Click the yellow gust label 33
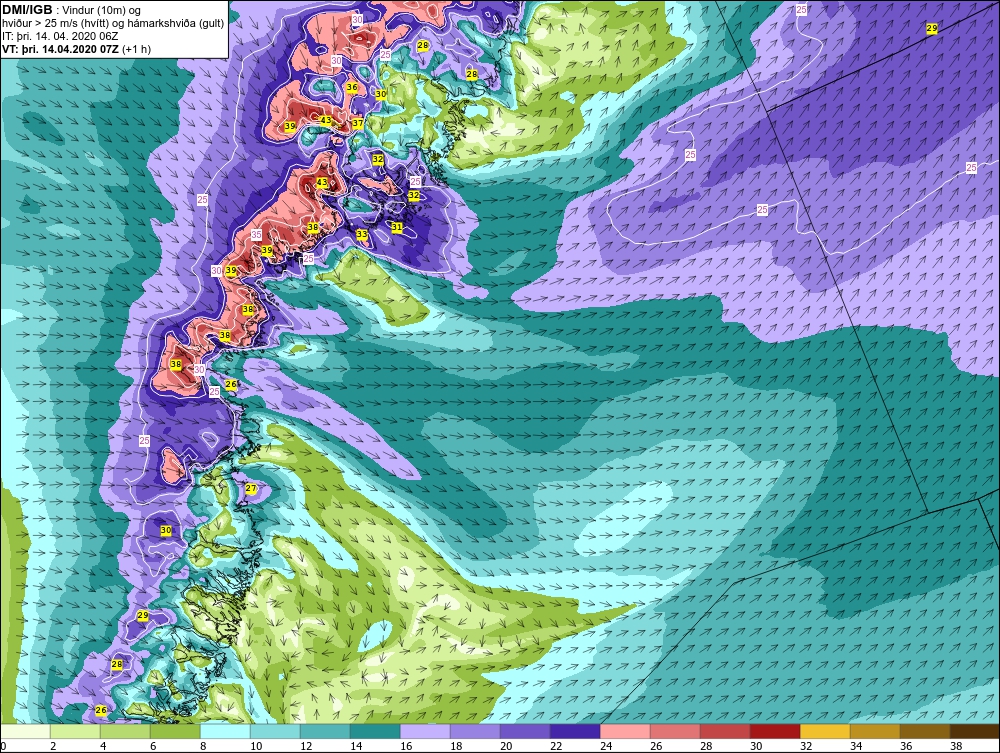Screen dimensions: 1000x753 [362, 235]
